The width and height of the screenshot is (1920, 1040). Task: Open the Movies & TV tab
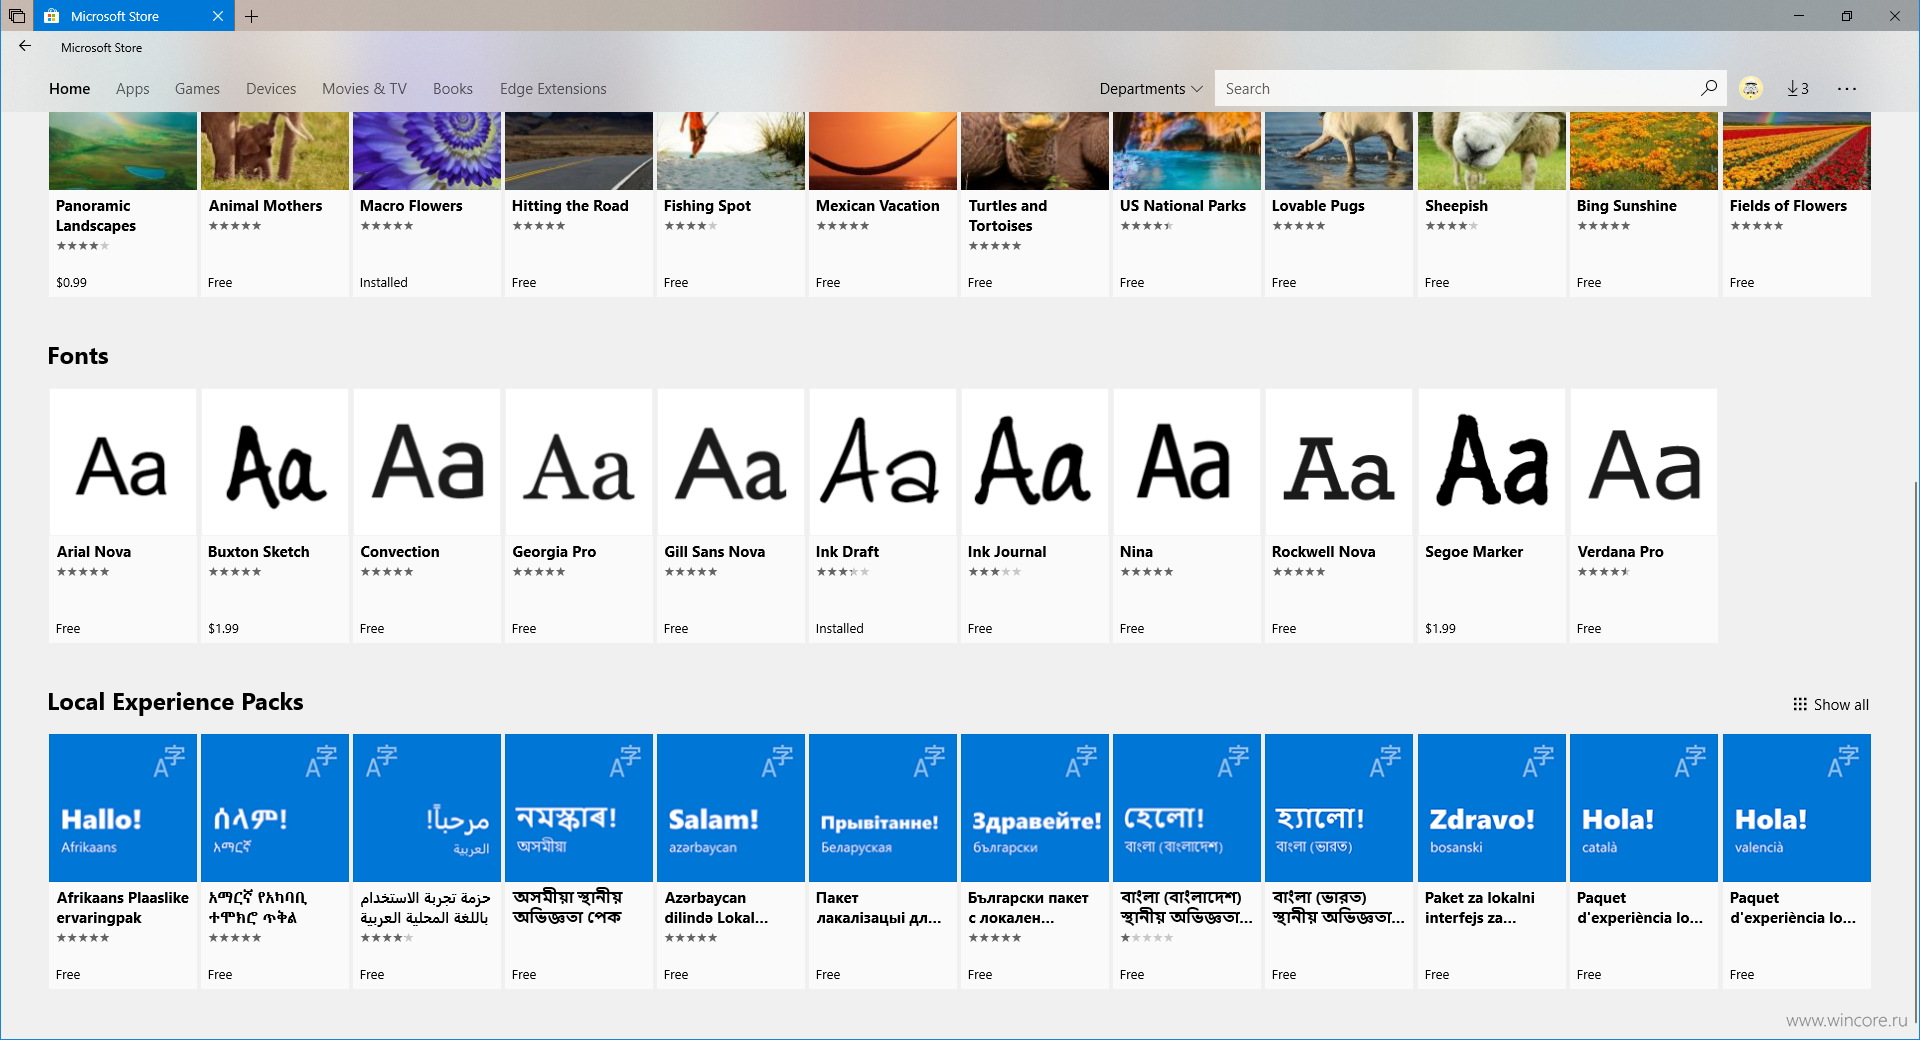click(364, 88)
